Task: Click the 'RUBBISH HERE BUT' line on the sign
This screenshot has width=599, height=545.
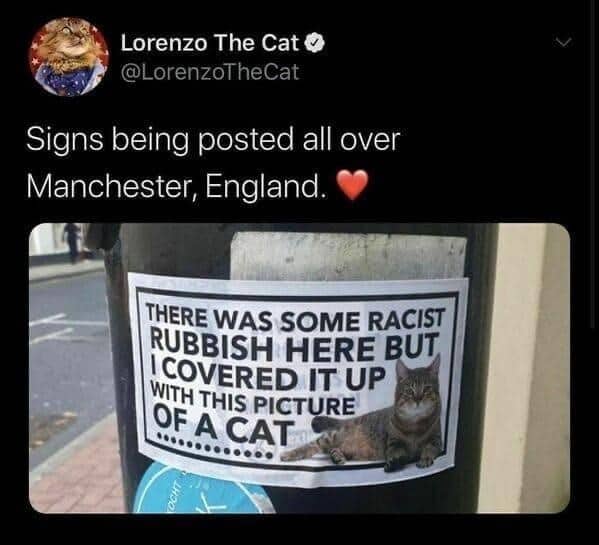Action: pyautogui.click(x=294, y=347)
